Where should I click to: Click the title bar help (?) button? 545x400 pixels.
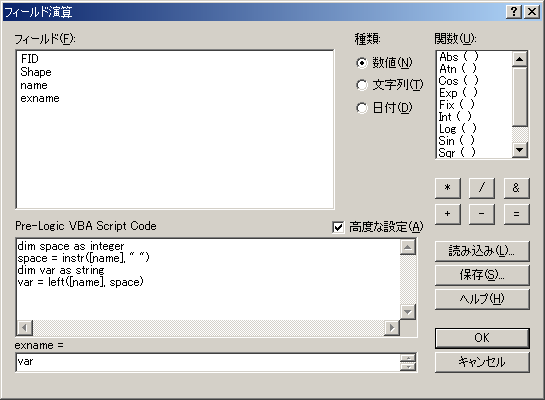(514, 12)
